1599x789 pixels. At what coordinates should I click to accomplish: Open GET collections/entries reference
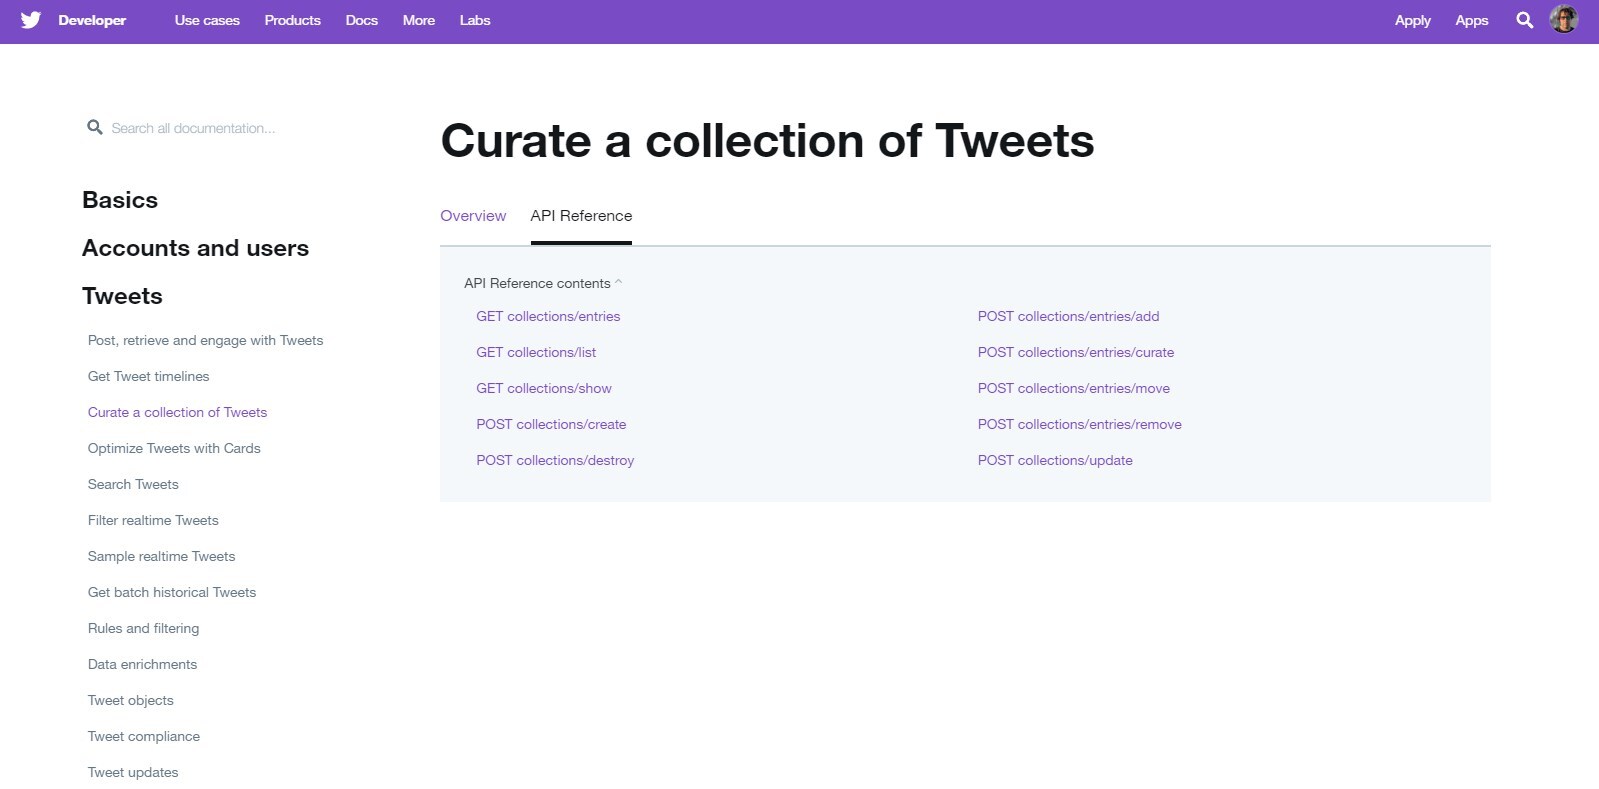pyautogui.click(x=548, y=316)
